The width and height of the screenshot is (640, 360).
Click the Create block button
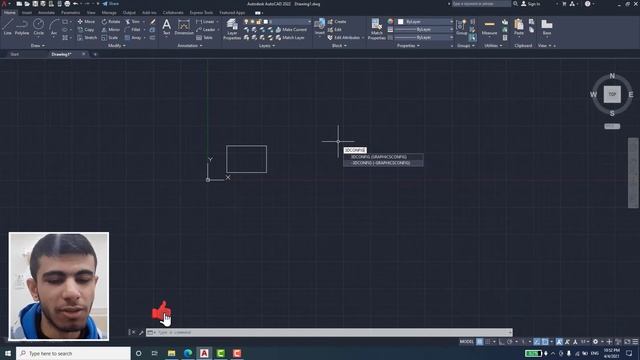(x=337, y=21)
